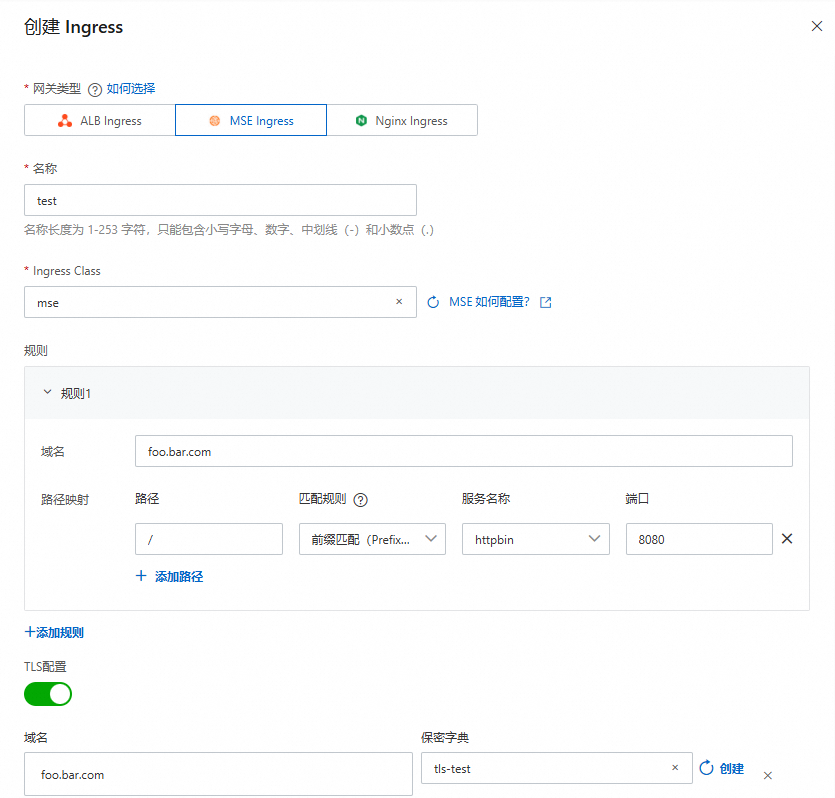Open the 保密字典 combo box showing tls-test
The height and width of the screenshot is (798, 835).
(556, 768)
